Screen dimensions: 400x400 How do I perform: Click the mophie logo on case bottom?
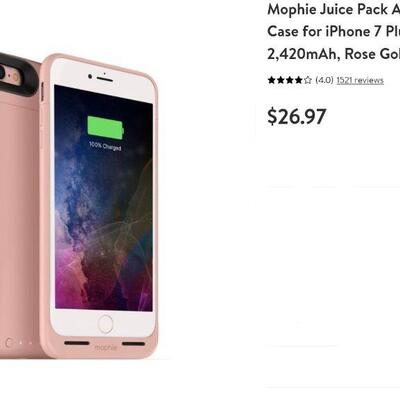point(106,348)
